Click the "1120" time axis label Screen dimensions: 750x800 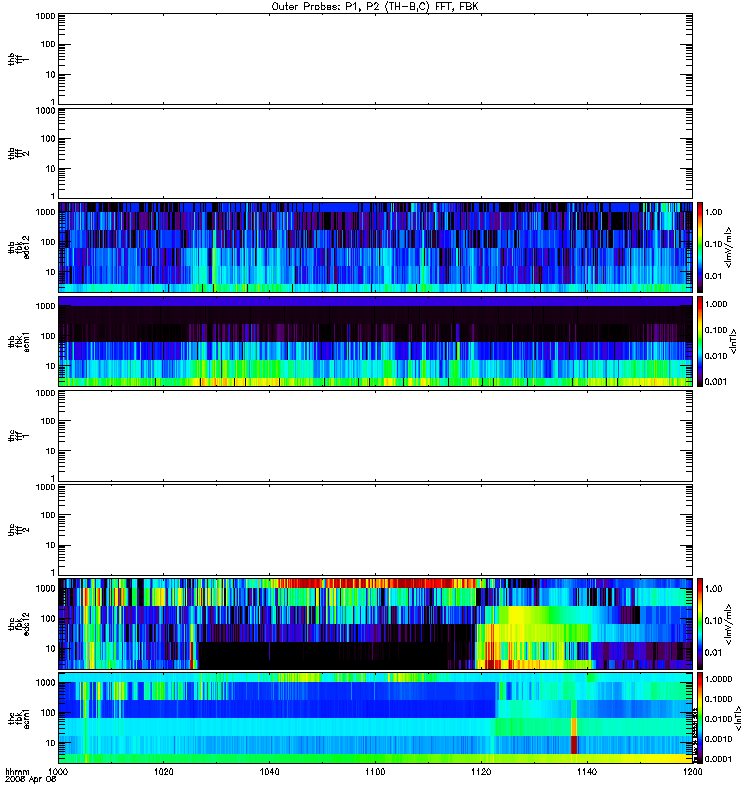coord(481,771)
